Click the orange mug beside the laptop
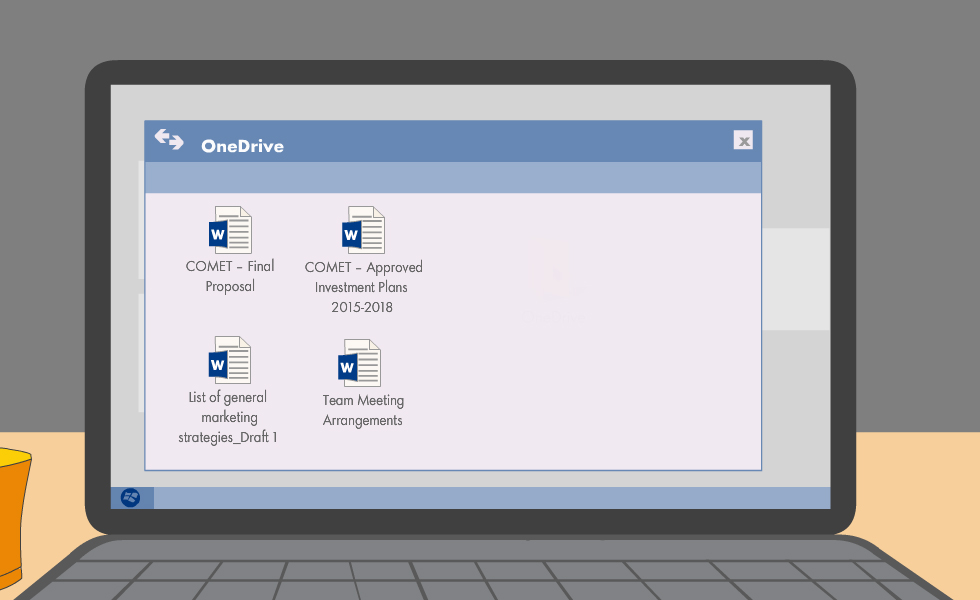The image size is (980, 600). pyautogui.click(x=10, y=520)
